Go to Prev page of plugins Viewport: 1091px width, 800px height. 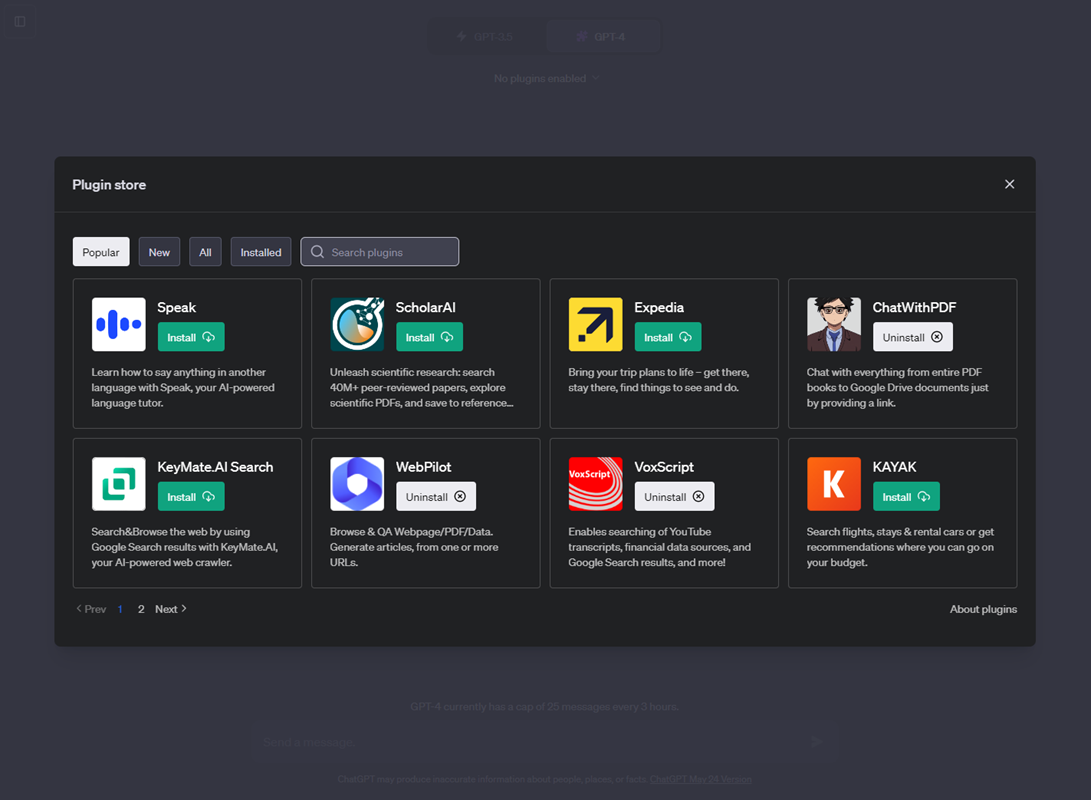click(x=91, y=609)
